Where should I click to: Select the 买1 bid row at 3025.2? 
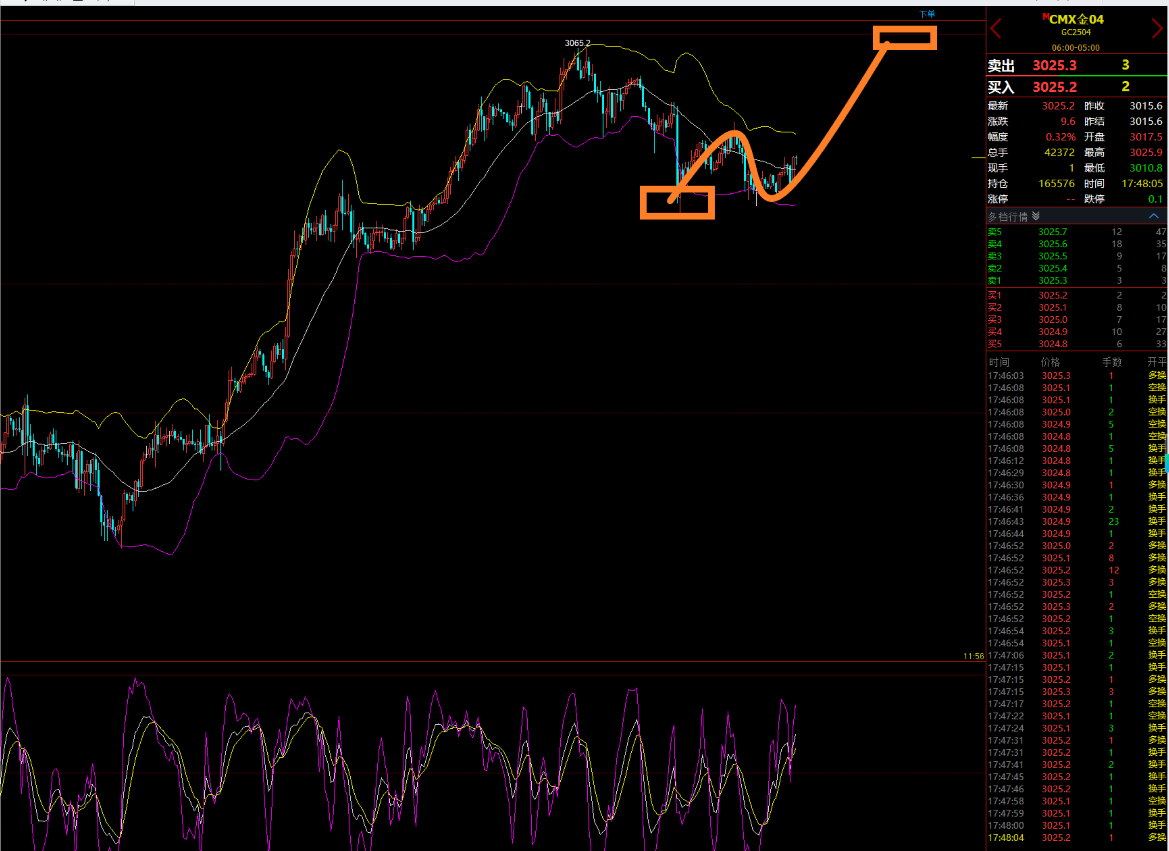1077,295
